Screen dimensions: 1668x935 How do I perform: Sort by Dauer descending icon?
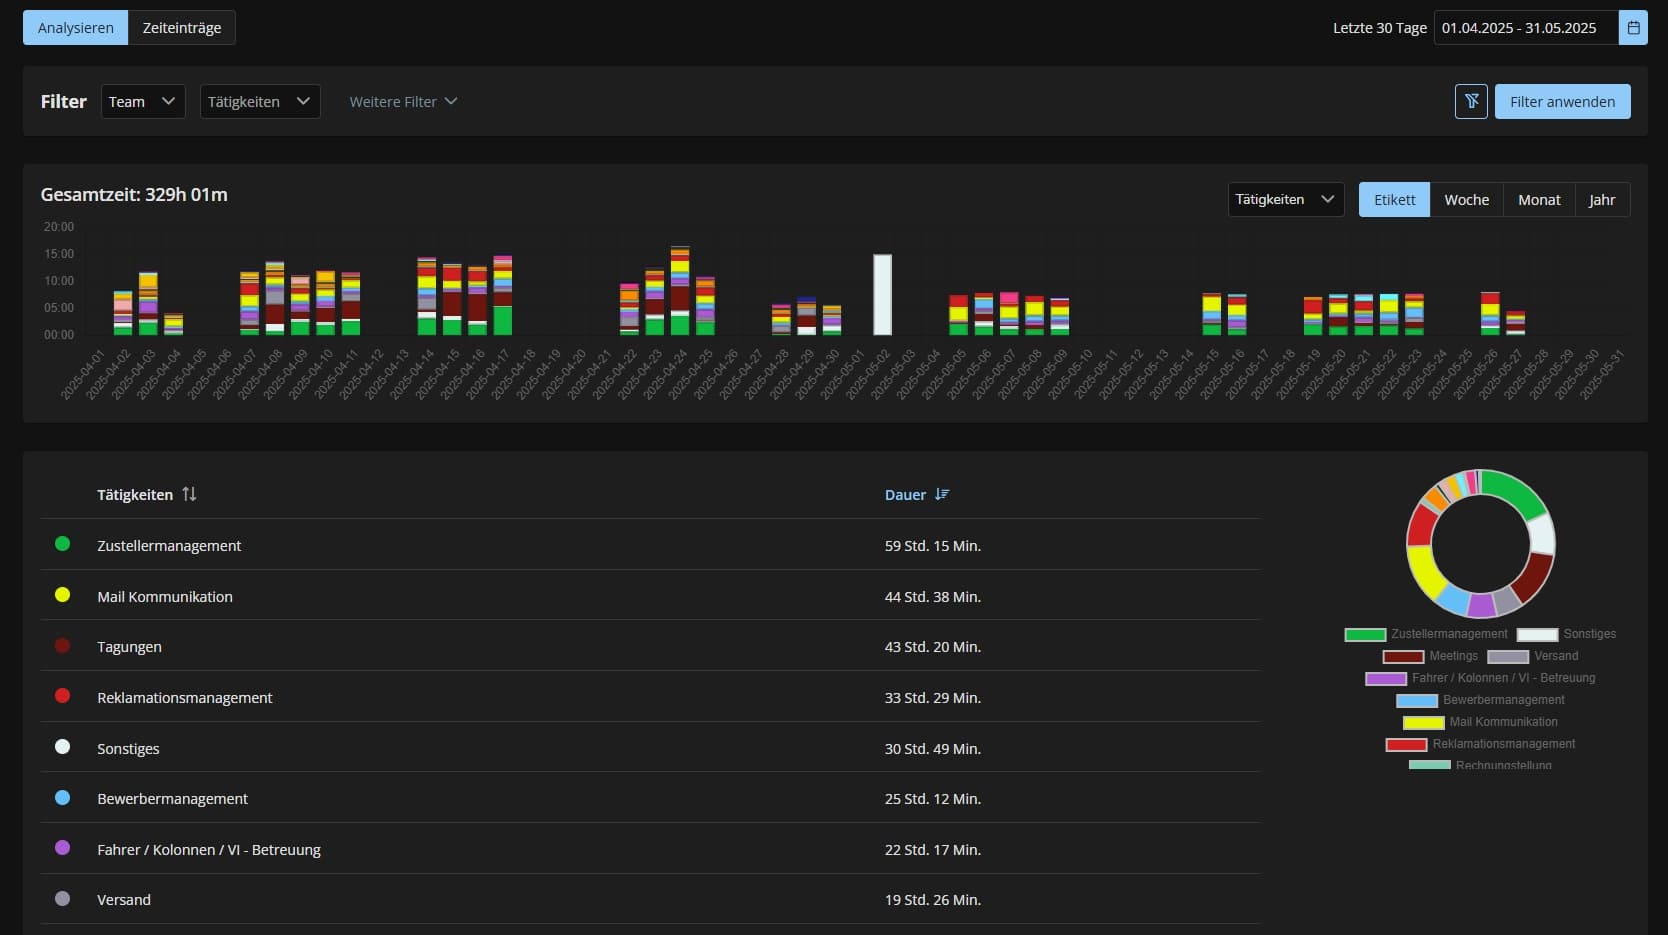pyautogui.click(x=942, y=494)
